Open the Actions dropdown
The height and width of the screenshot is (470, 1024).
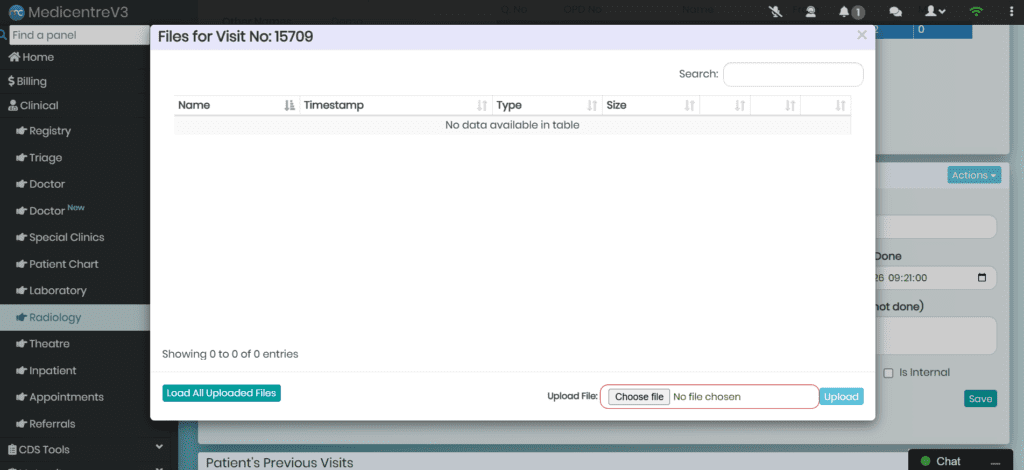coord(974,175)
